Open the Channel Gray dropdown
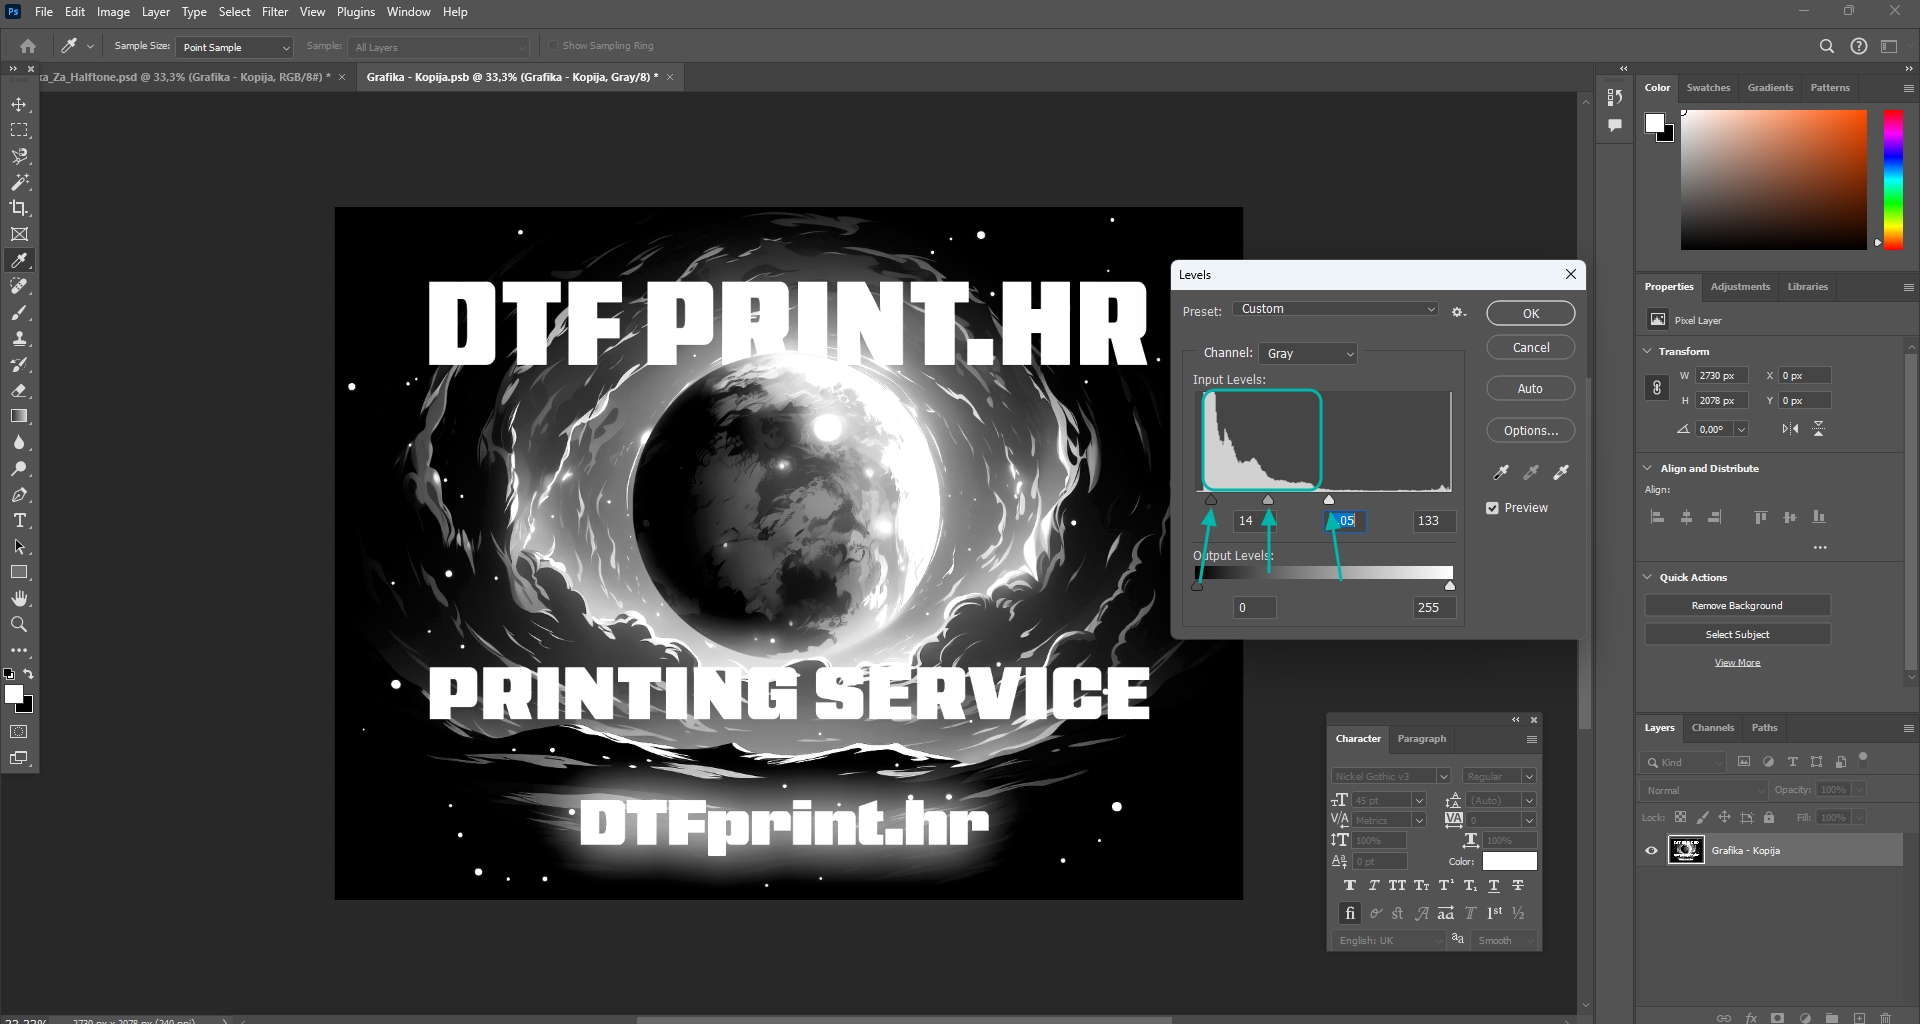Image resolution: width=1920 pixels, height=1024 pixels. [x=1309, y=354]
